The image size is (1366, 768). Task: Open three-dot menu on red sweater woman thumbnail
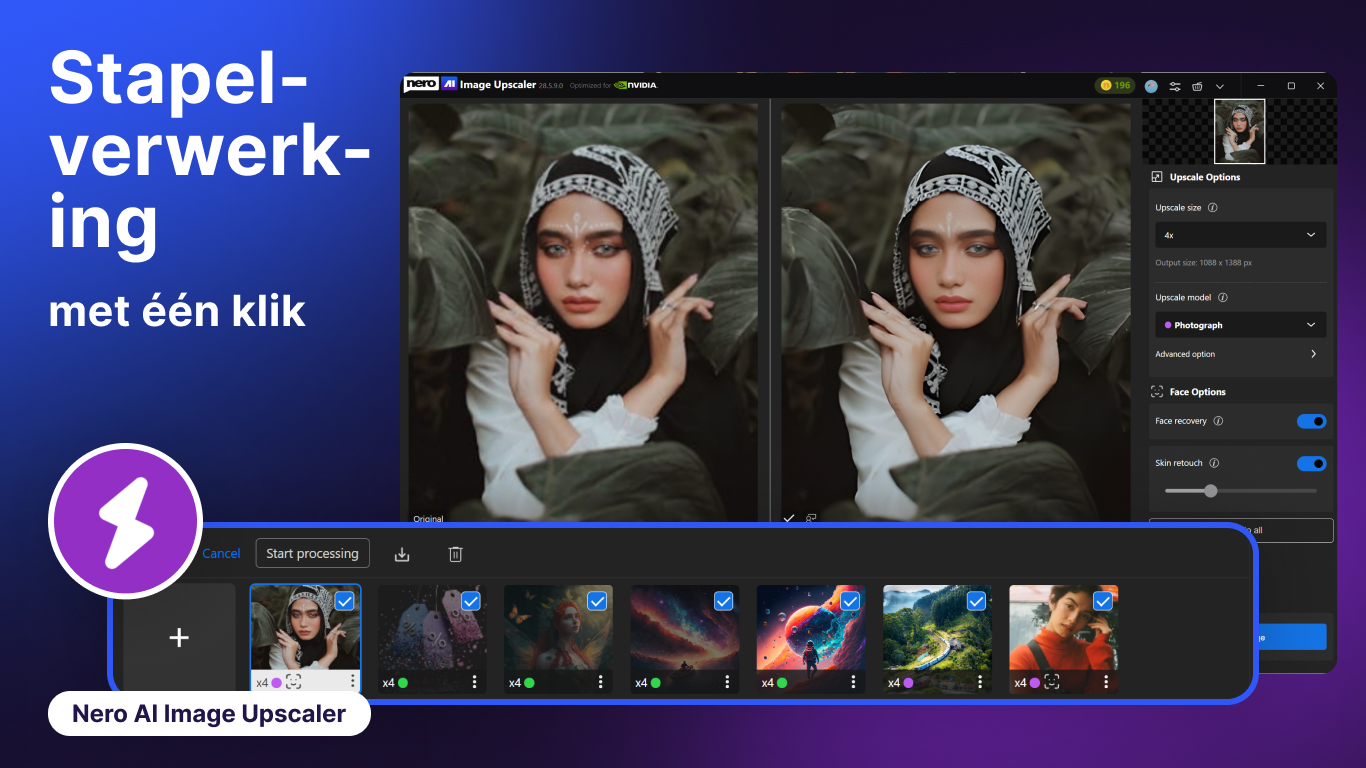pos(1106,682)
